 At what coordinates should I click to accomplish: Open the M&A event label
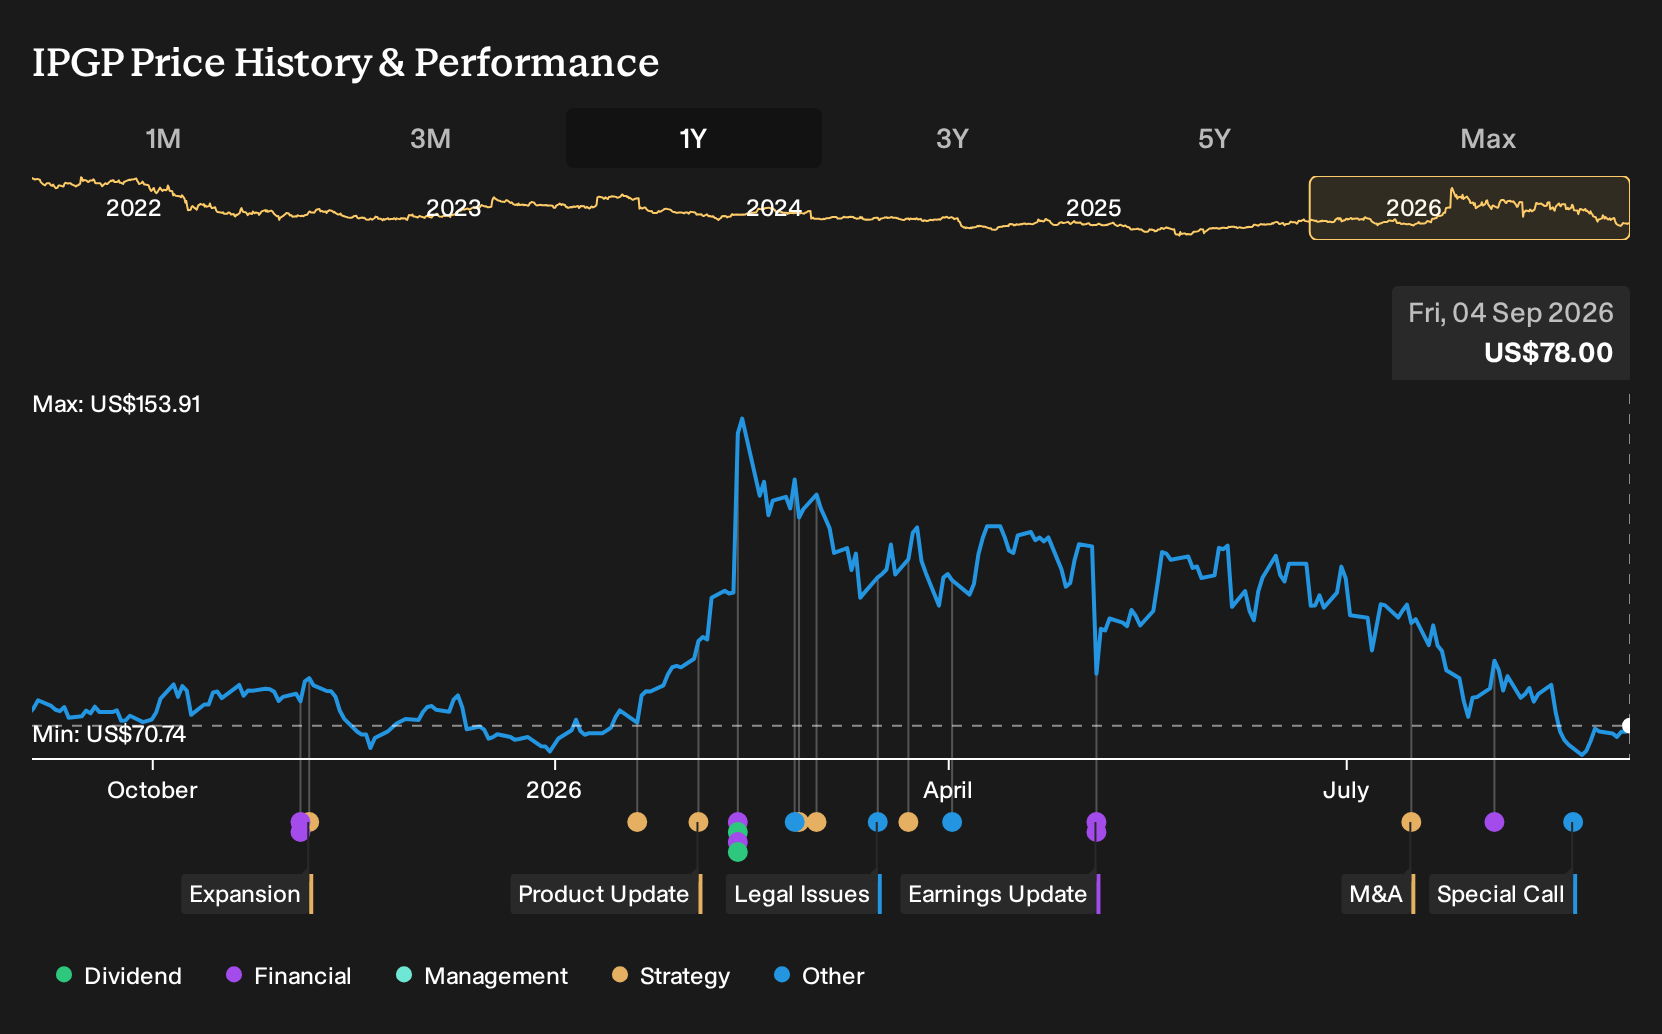pos(1378,894)
